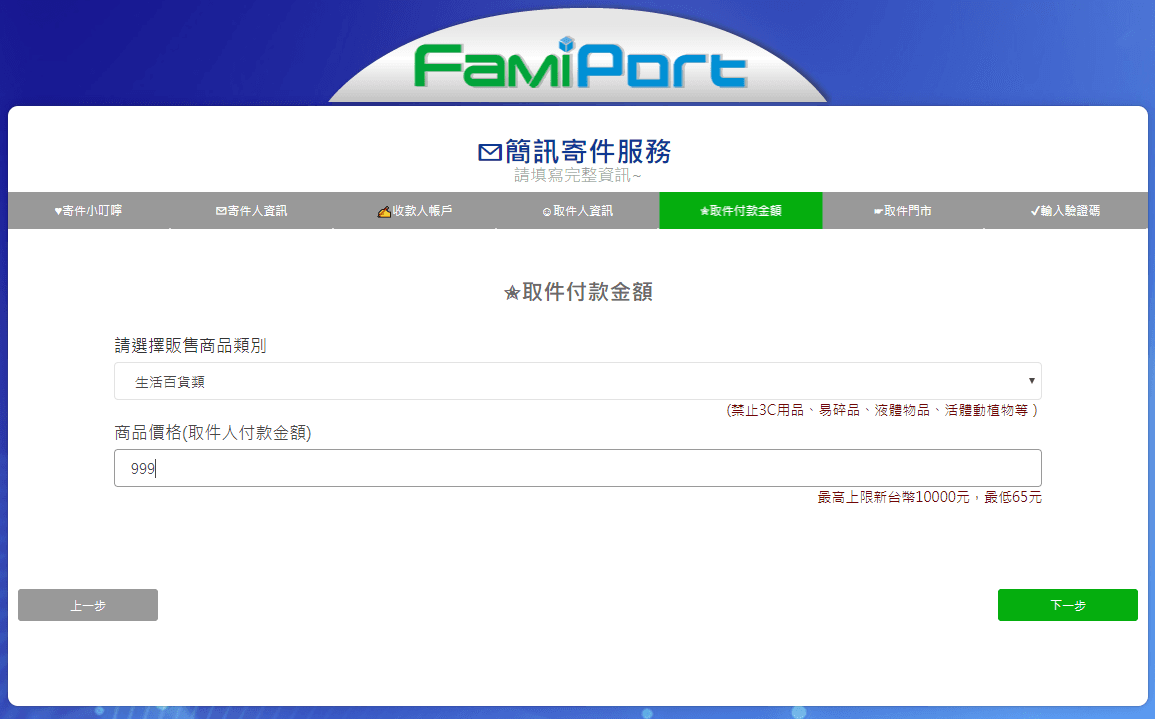Go to the 收款人帳戶 step tab
This screenshot has height=719, width=1155.
[415, 211]
